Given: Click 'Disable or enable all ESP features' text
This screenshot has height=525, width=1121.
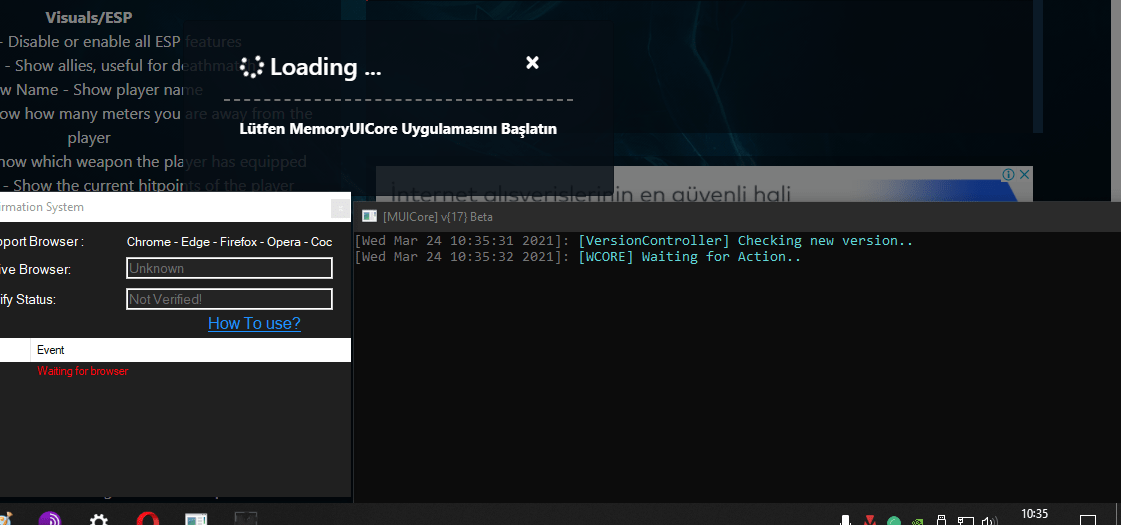Looking at the screenshot, I should pyautogui.click(x=124, y=41).
